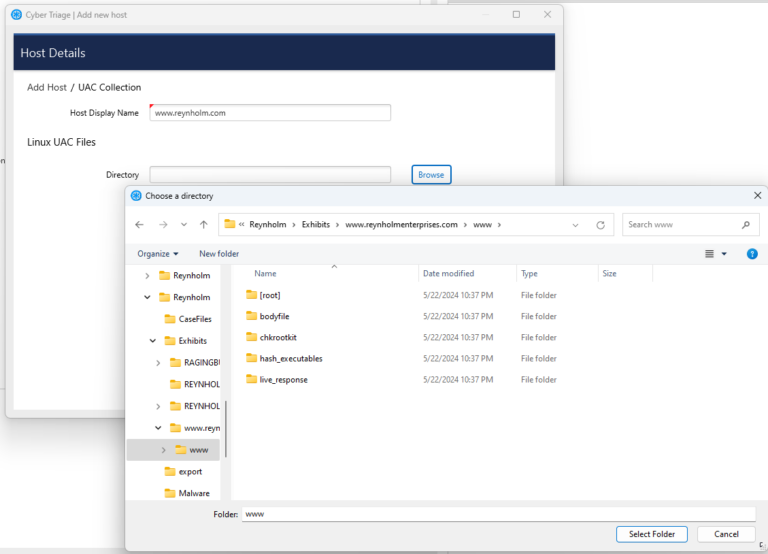Cancel the directory chooser dialog

click(x=726, y=534)
